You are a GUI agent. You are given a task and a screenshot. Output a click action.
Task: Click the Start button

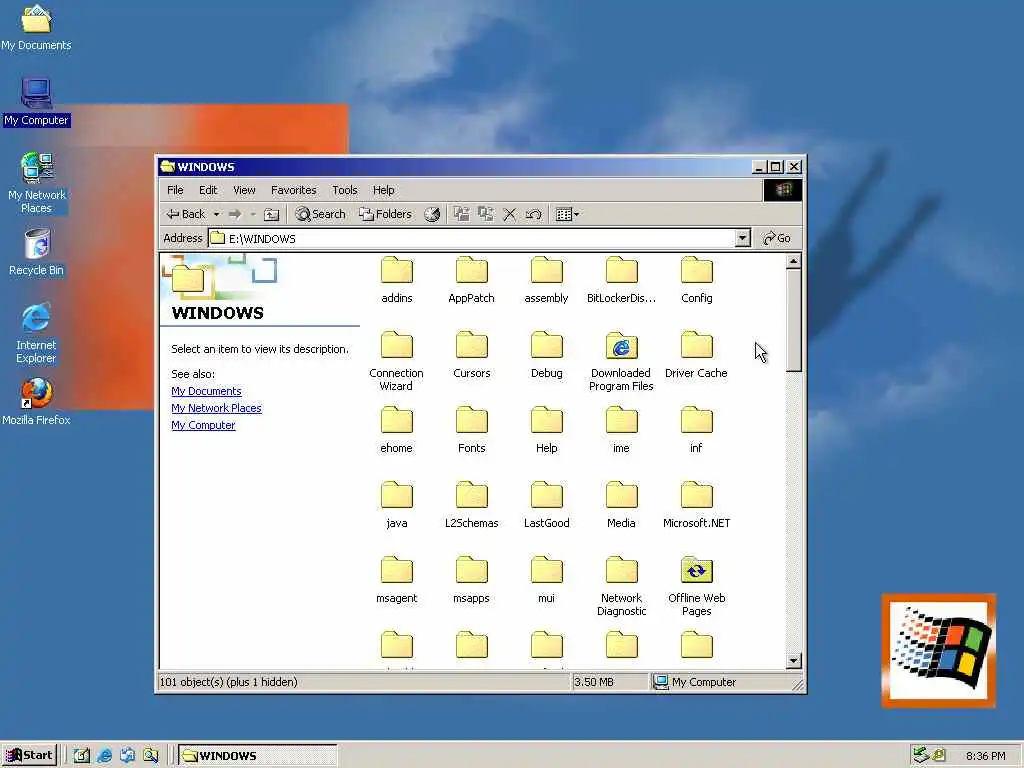tap(29, 756)
